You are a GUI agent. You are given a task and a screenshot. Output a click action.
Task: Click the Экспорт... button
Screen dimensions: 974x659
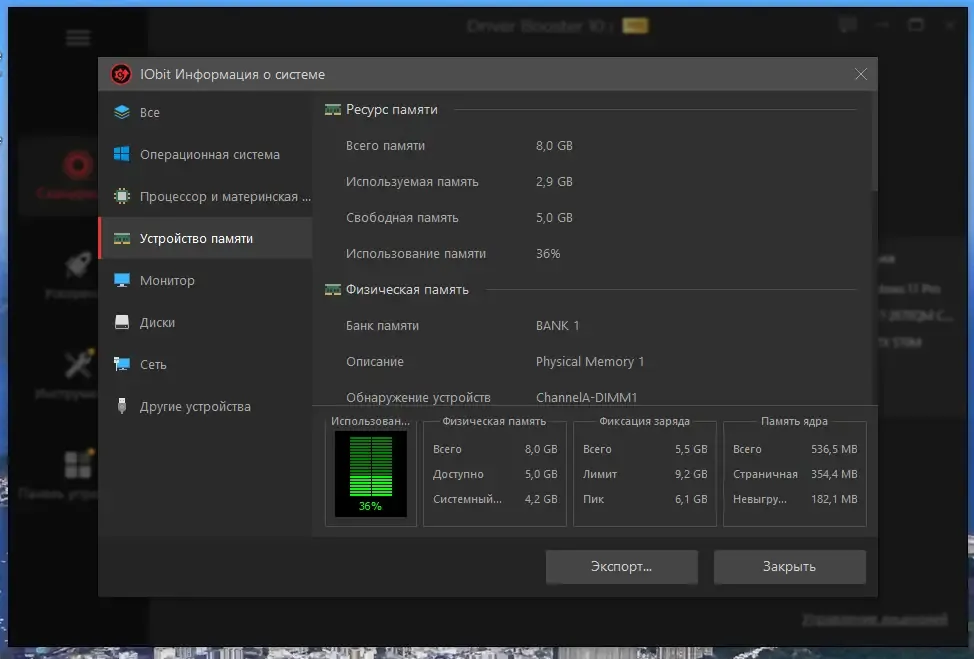[622, 566]
